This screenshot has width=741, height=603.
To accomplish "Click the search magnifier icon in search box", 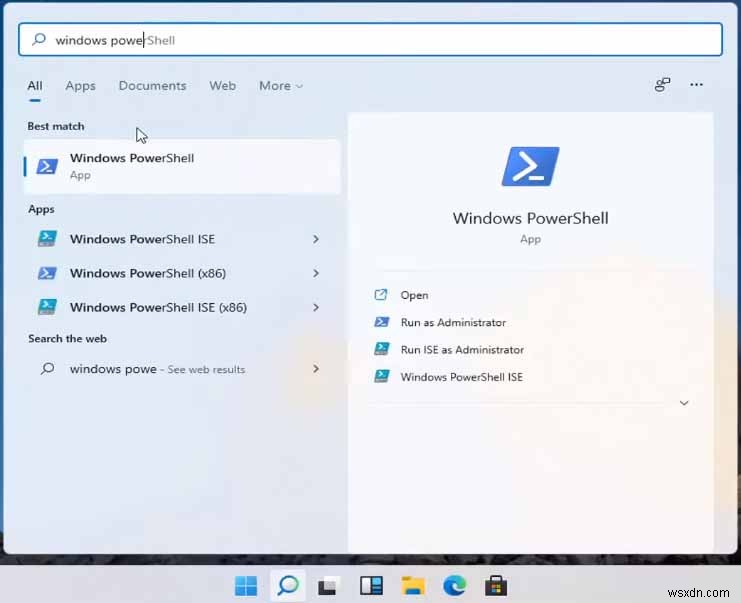I will [x=39, y=39].
